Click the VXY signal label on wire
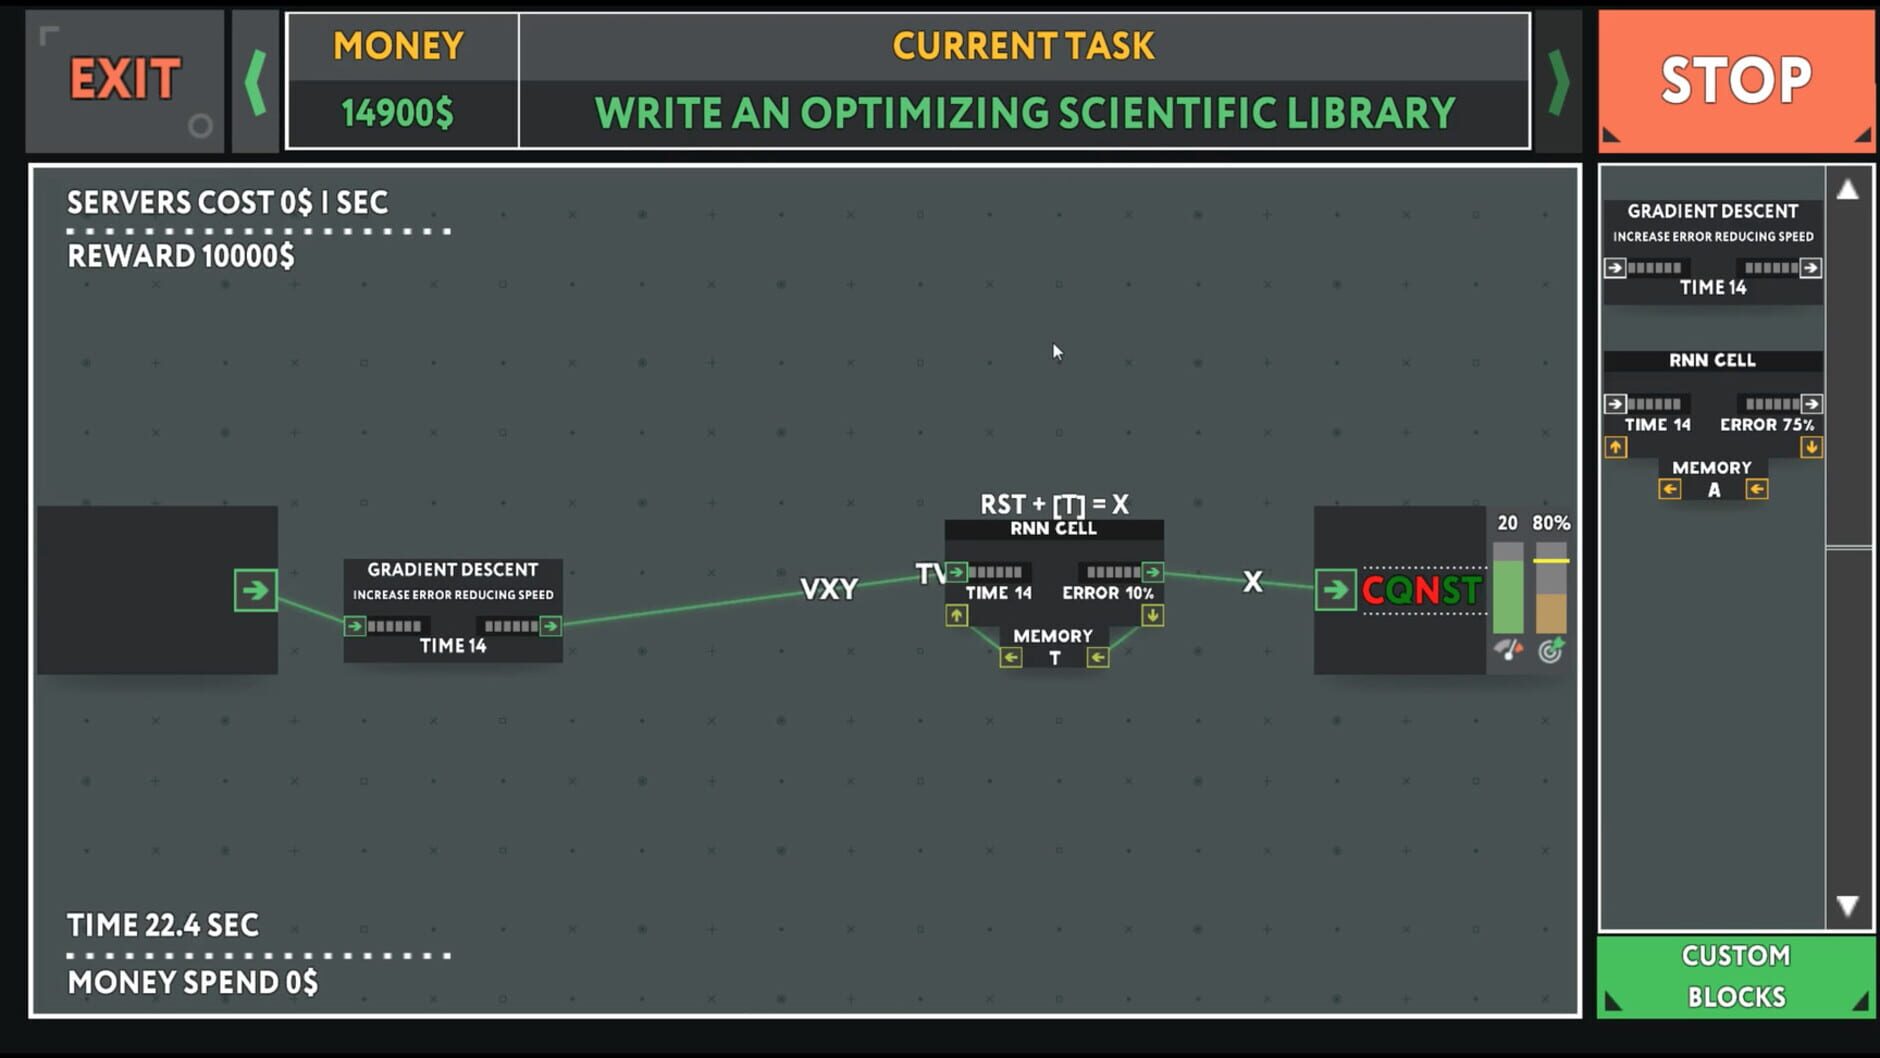The height and width of the screenshot is (1058, 1880). pyautogui.click(x=829, y=589)
